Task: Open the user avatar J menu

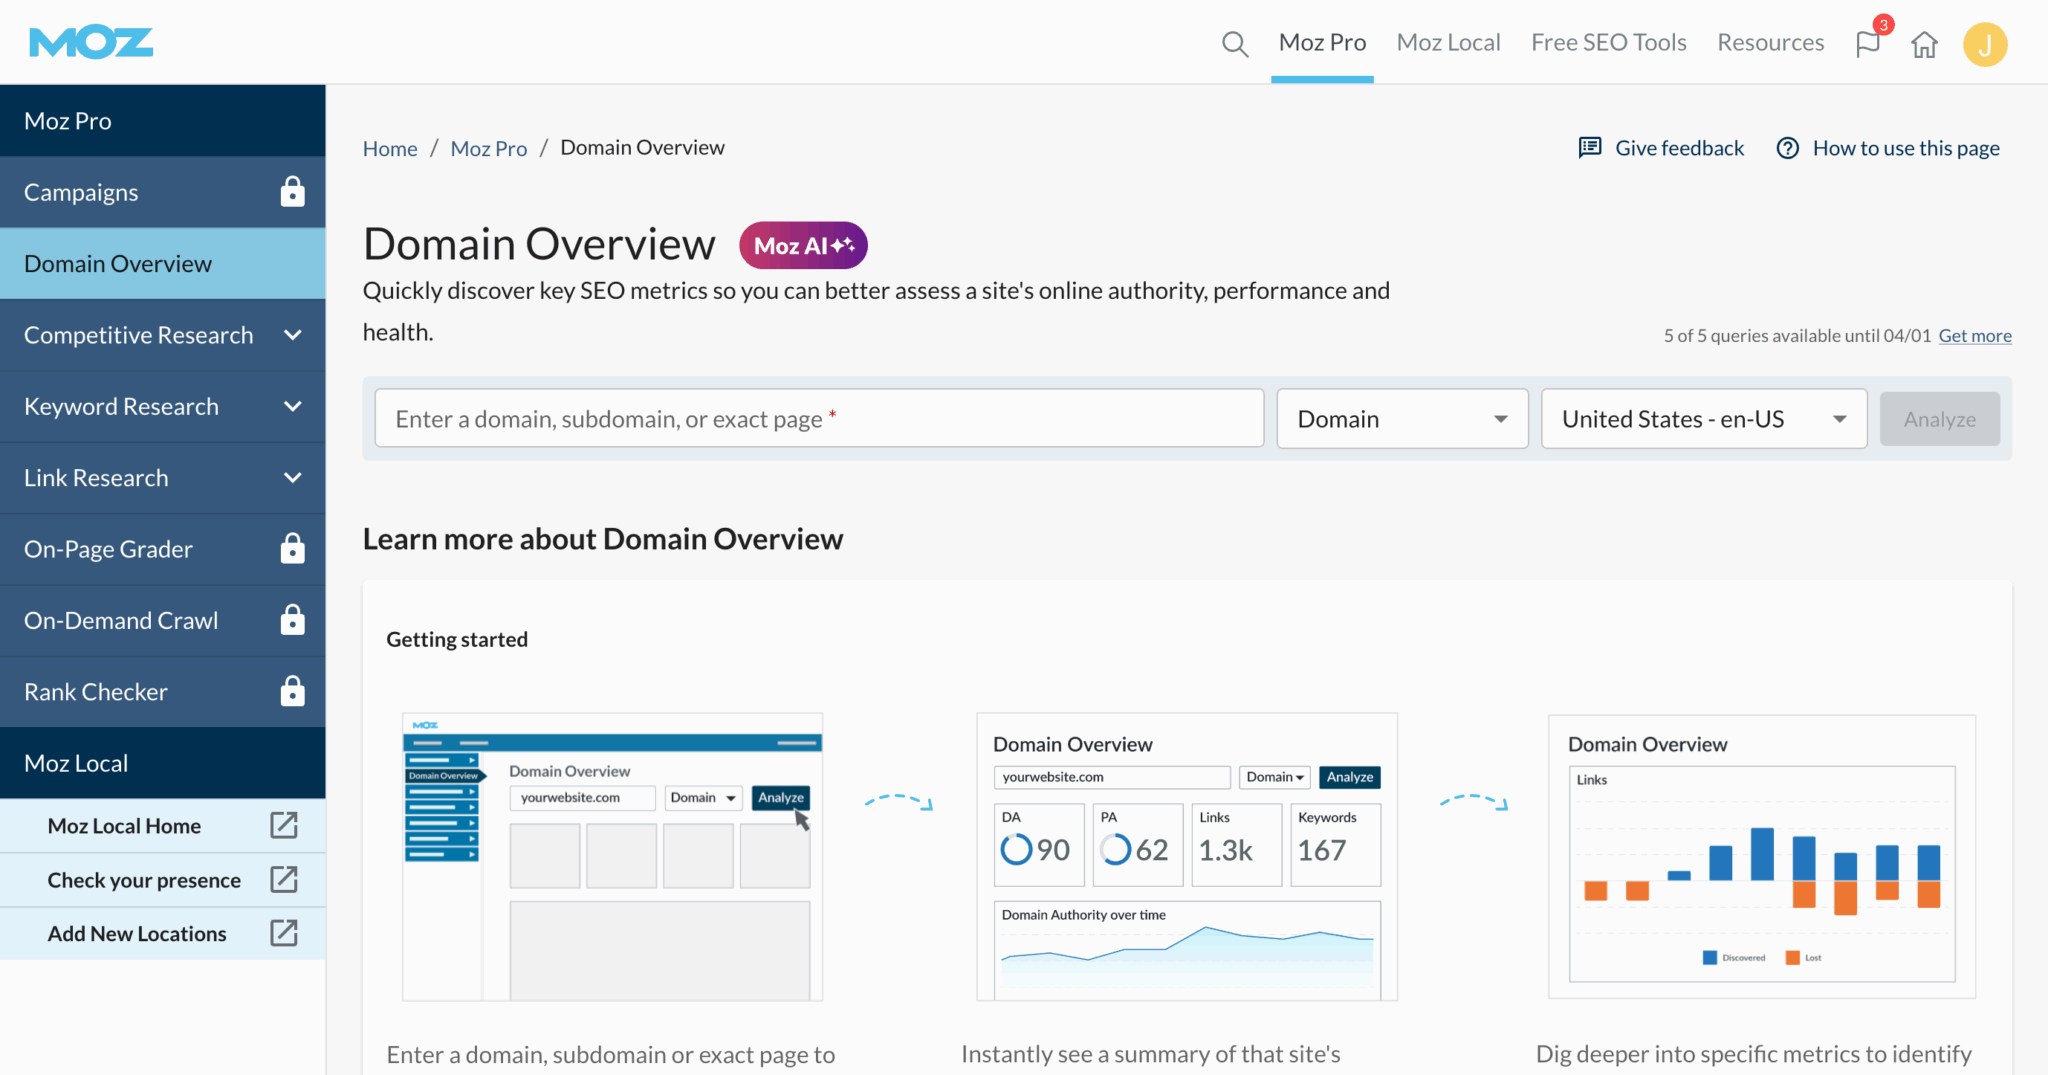Action: click(x=1985, y=44)
